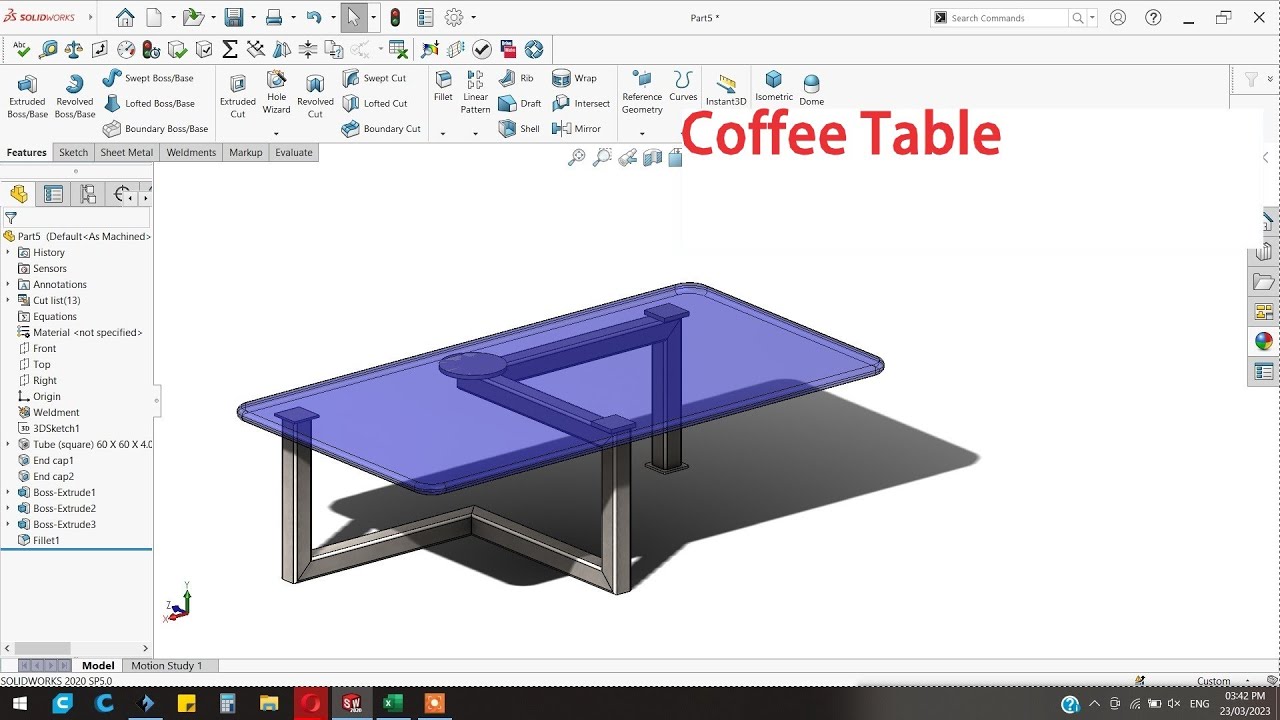
Task: Apply the Shell feature
Action: click(x=519, y=129)
